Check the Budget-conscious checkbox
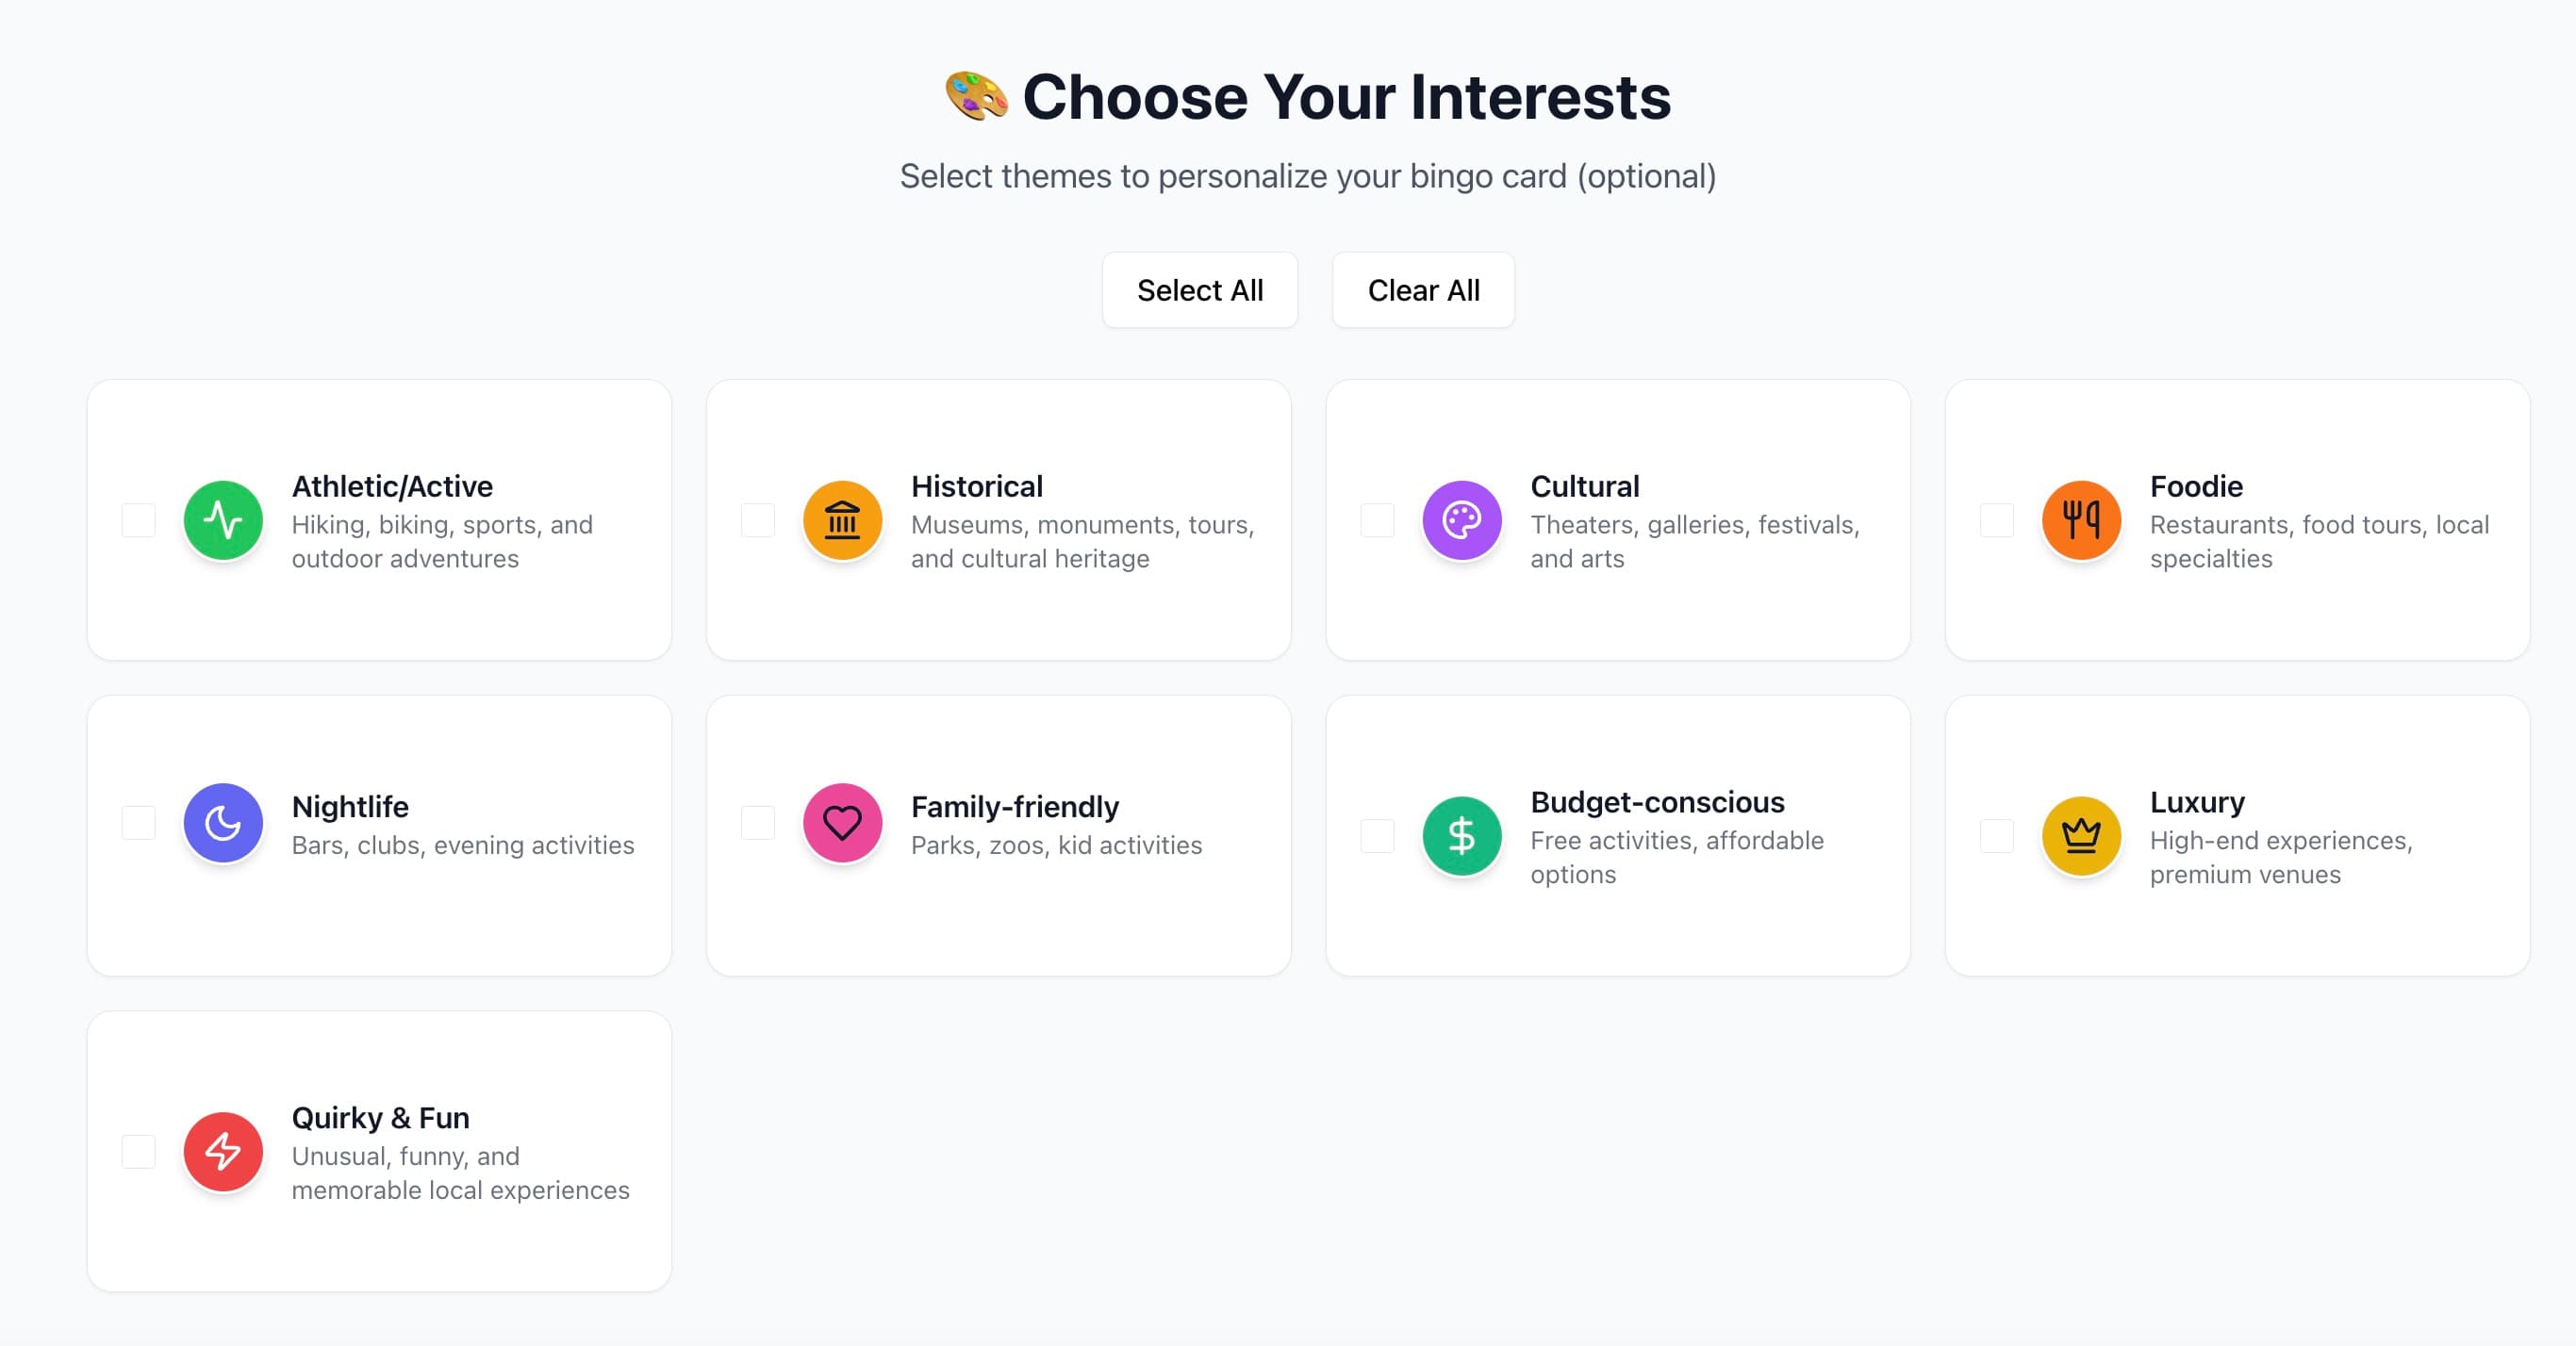2576x1346 pixels. [1376, 837]
